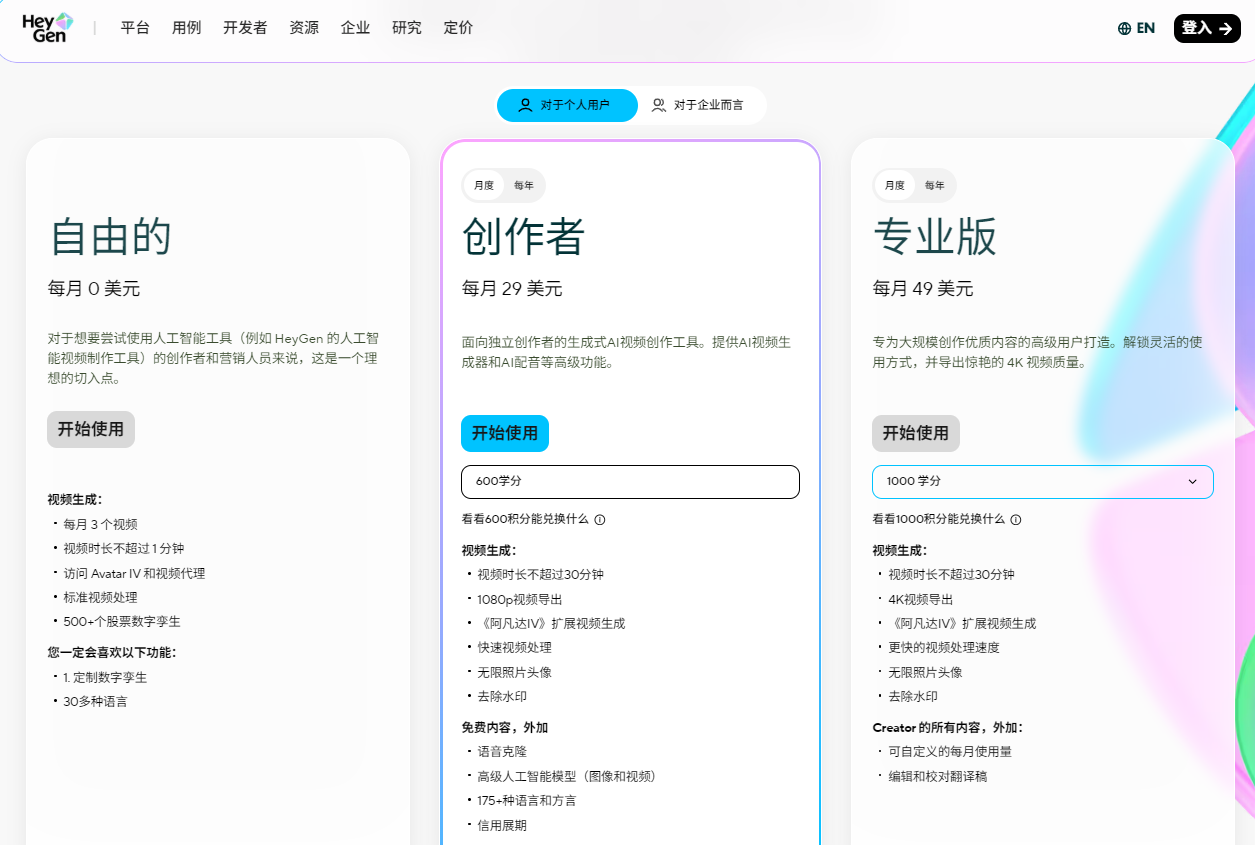Open 看看600积分能兑换什么 link

coord(525,520)
